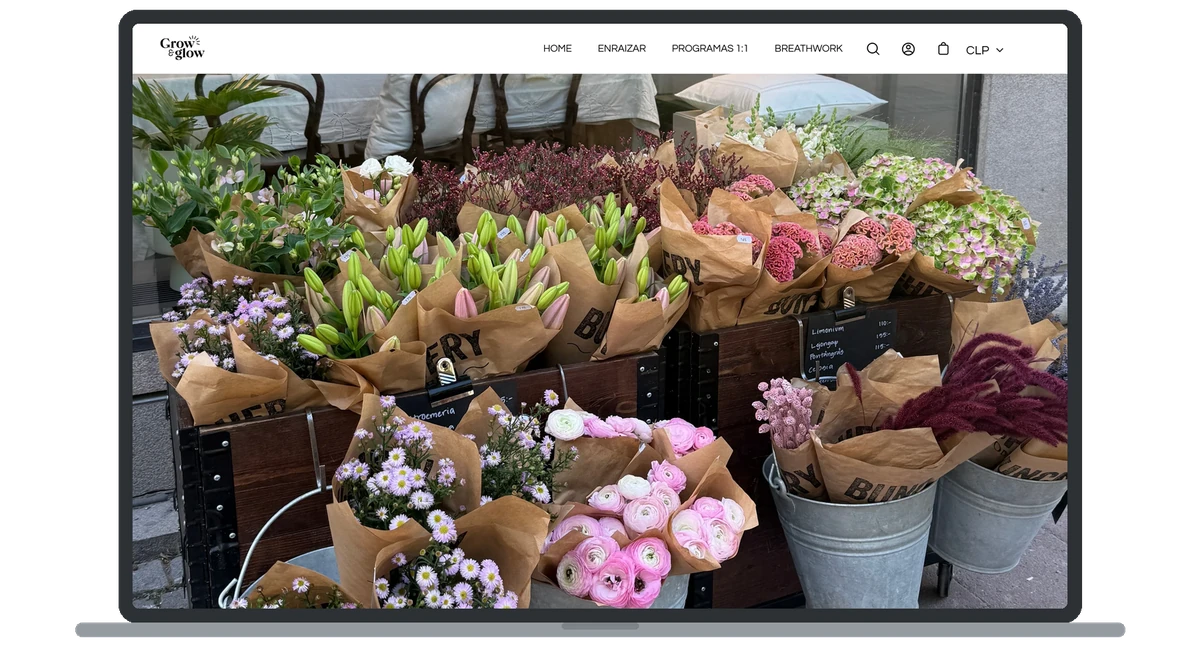Go to the HOME menu item
The image size is (1200, 670).
(557, 49)
